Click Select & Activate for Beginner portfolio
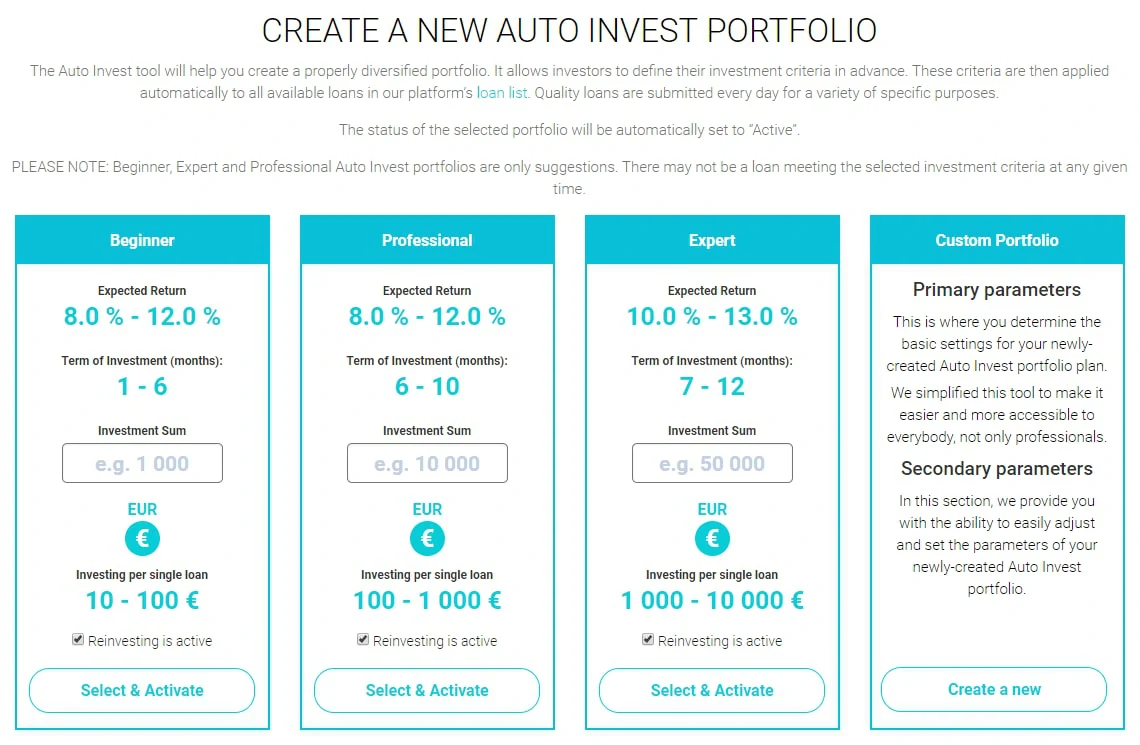The width and height of the screenshot is (1140, 745). [x=142, y=690]
